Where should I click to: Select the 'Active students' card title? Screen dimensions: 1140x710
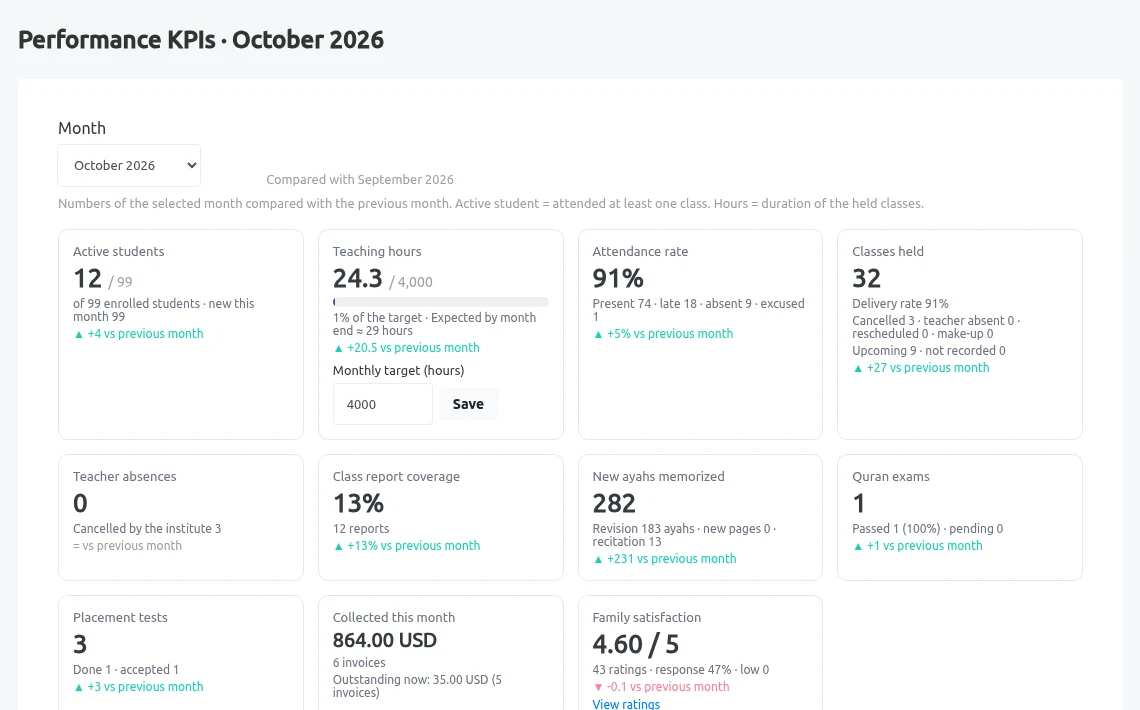119,251
